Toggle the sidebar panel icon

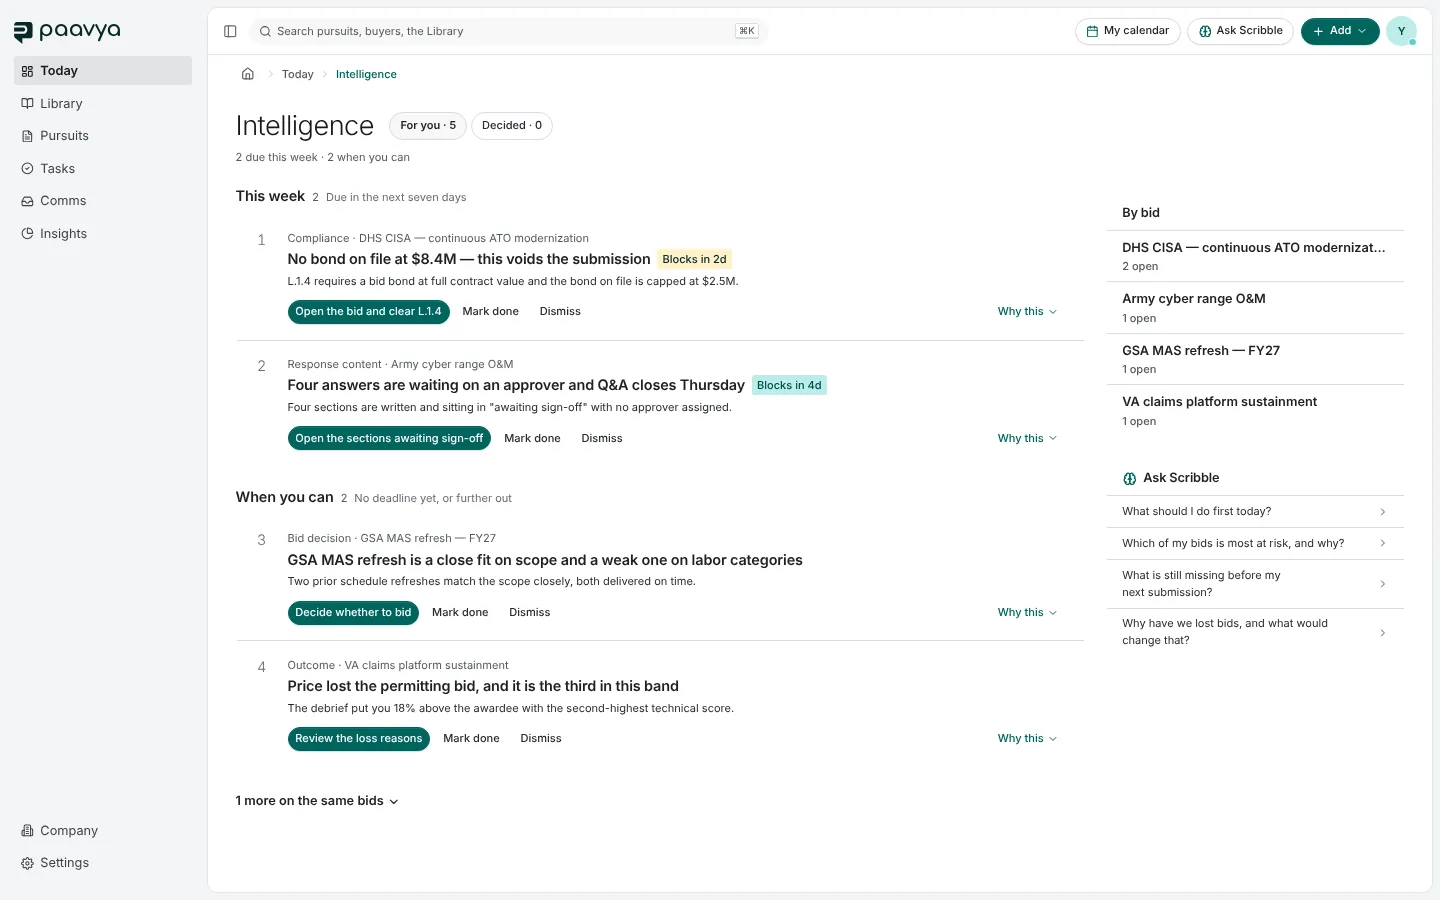point(230,31)
